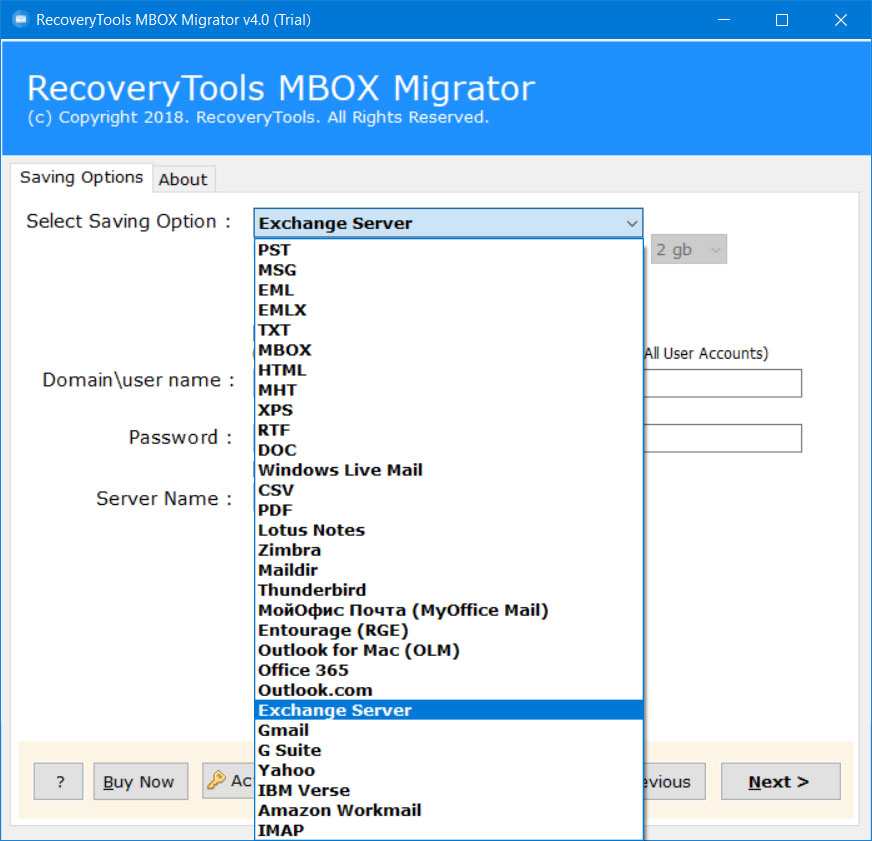872x841 pixels.
Task: Select IBM Verse option
Action: [x=448, y=791]
